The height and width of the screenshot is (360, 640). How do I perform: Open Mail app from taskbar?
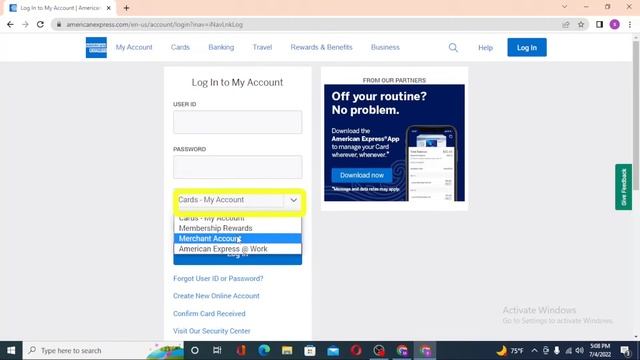click(x=333, y=351)
